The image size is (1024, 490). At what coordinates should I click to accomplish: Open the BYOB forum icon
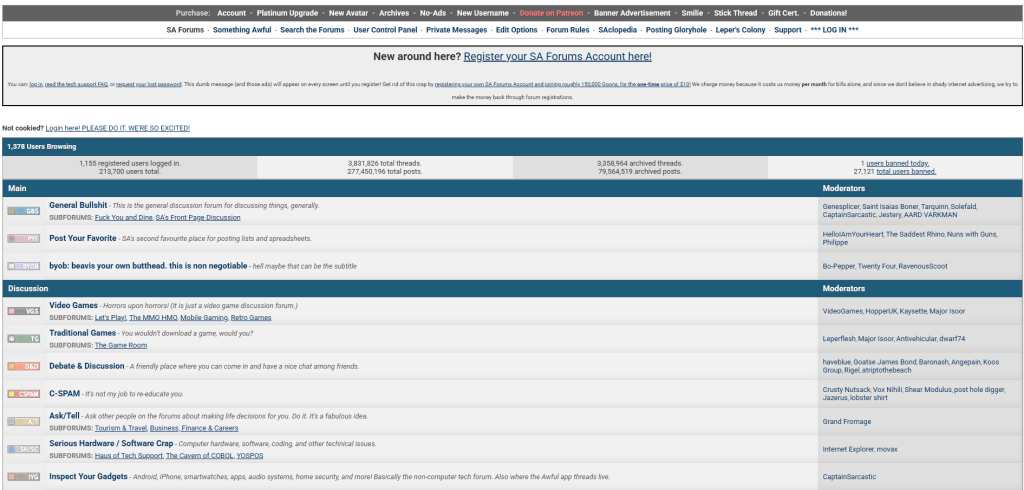24,266
